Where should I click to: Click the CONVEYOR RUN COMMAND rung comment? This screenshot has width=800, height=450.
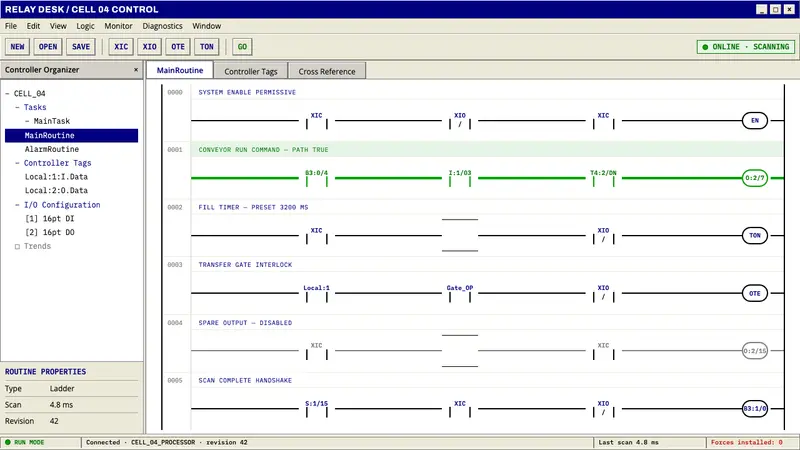[x=263, y=149]
